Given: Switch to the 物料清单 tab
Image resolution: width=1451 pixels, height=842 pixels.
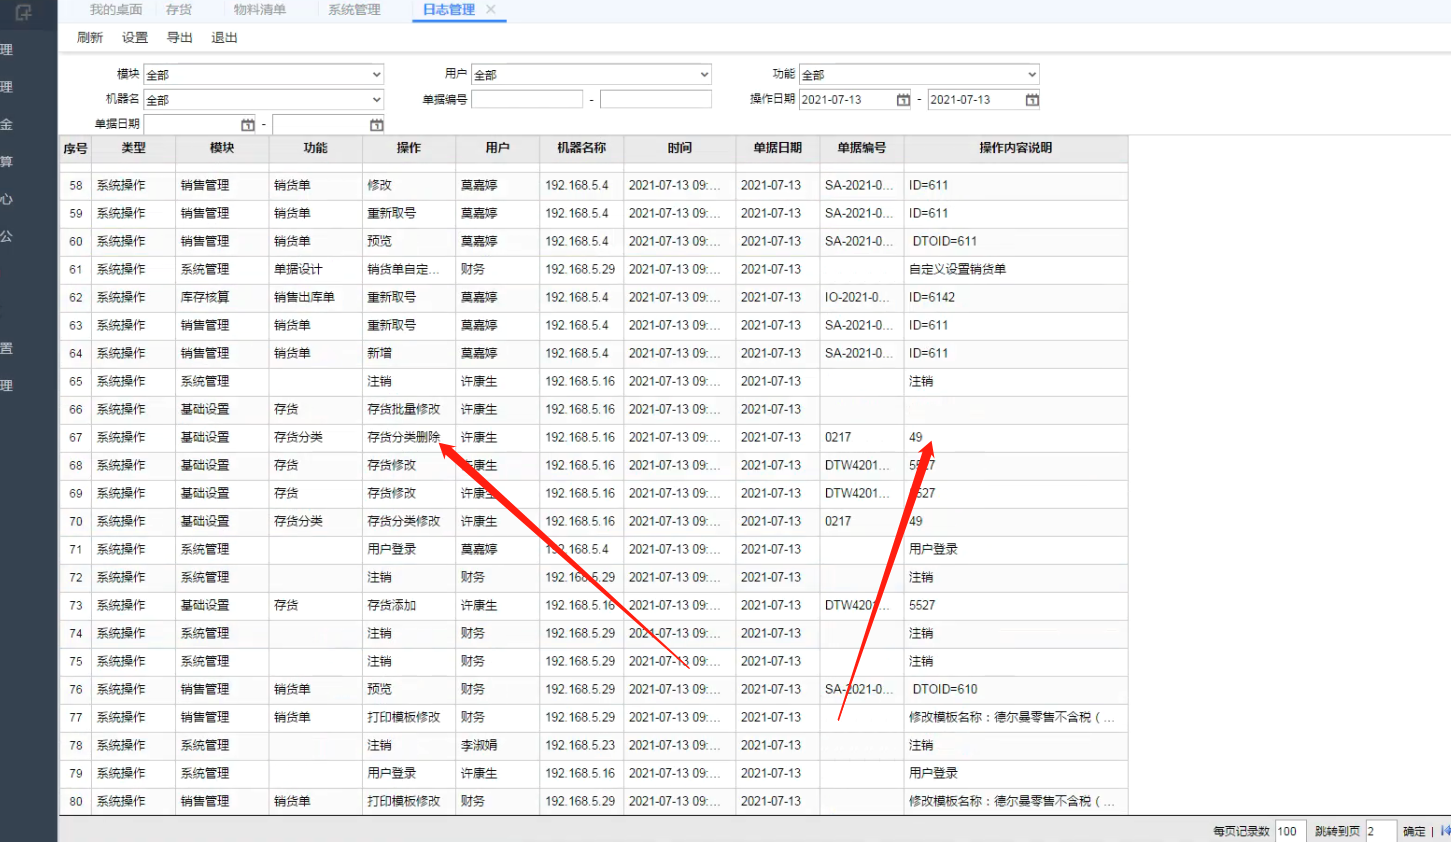Looking at the screenshot, I should click(260, 9).
